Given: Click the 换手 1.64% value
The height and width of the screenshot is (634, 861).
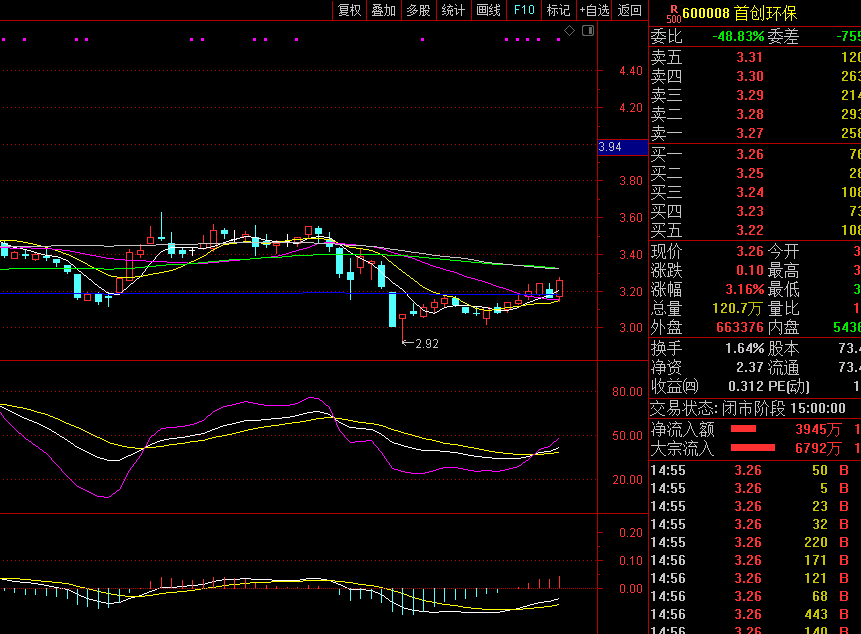Looking at the screenshot, I should click(745, 349).
